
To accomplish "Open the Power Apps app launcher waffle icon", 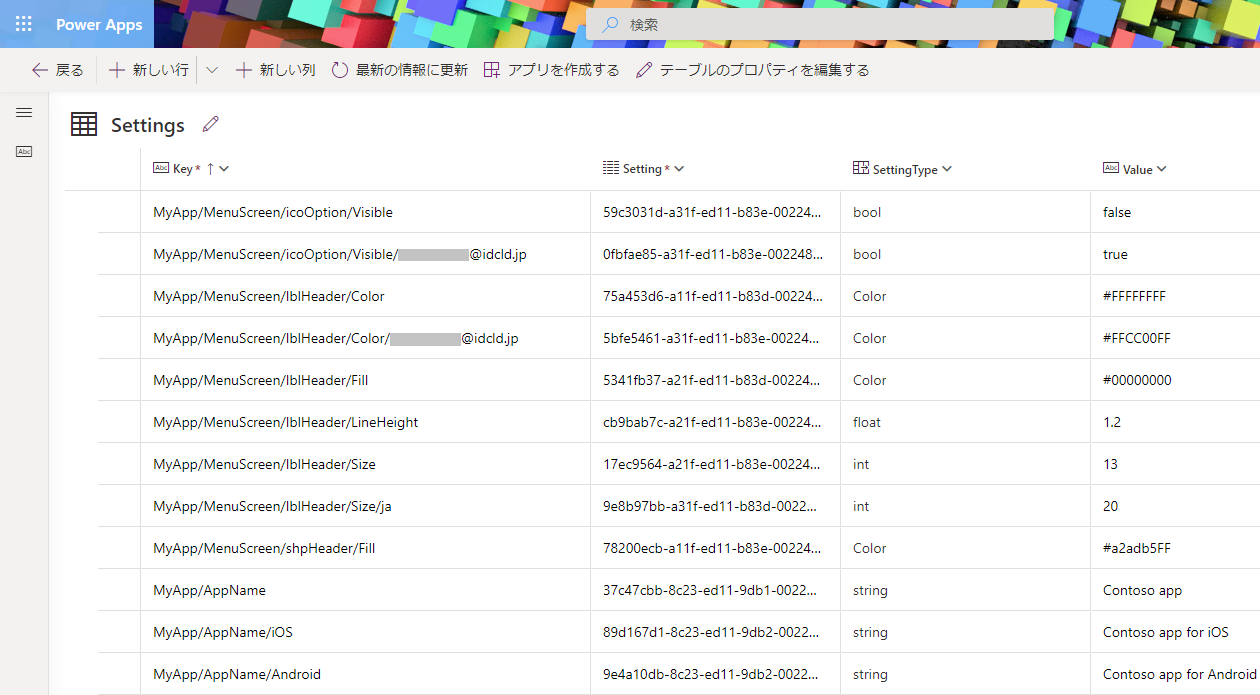I will [x=24, y=24].
